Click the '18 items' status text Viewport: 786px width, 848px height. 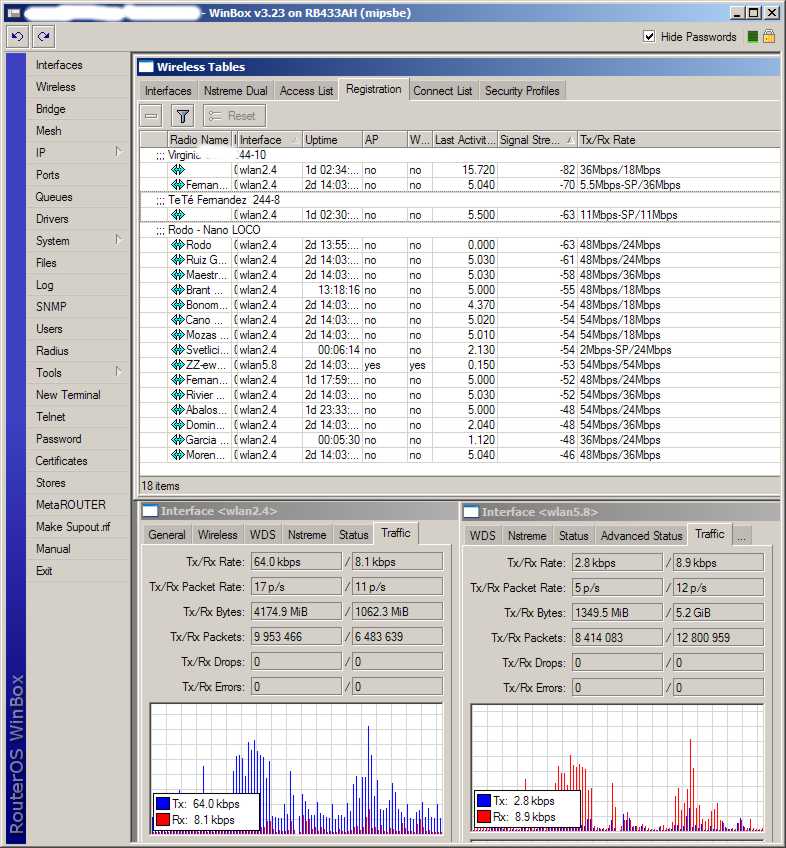[160, 486]
